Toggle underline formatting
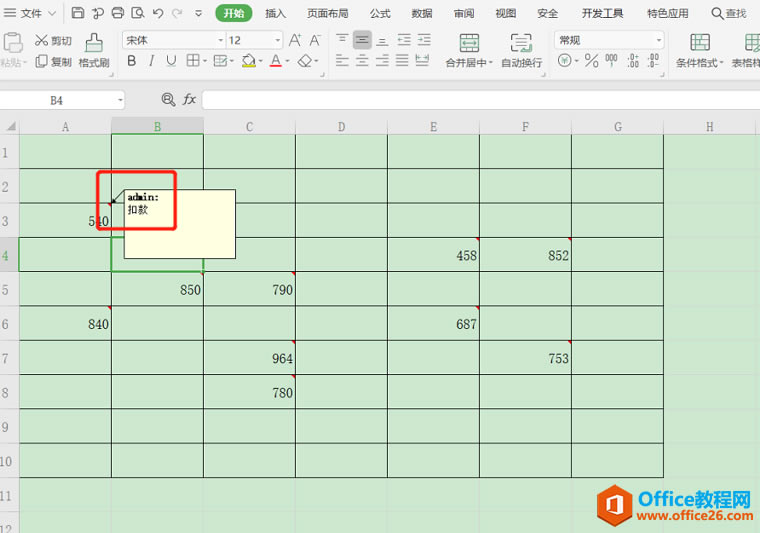760x533 pixels. (171, 61)
